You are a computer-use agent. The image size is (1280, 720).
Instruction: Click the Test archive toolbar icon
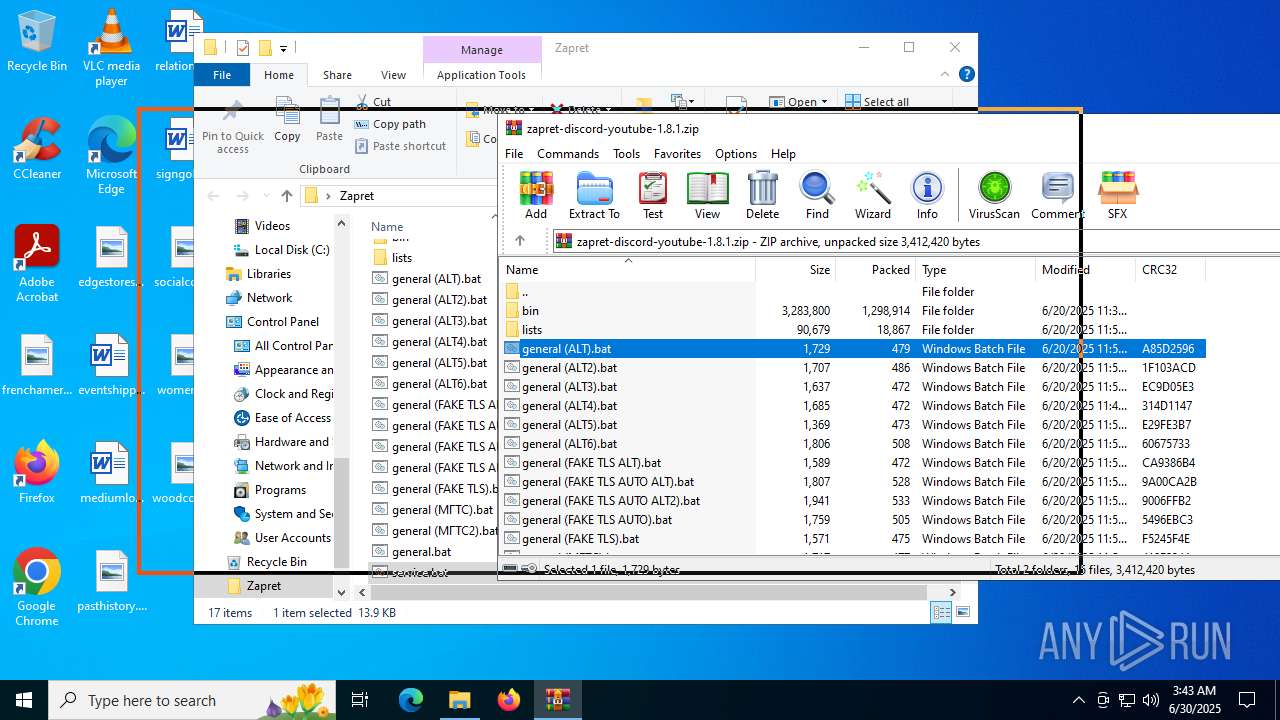(653, 195)
